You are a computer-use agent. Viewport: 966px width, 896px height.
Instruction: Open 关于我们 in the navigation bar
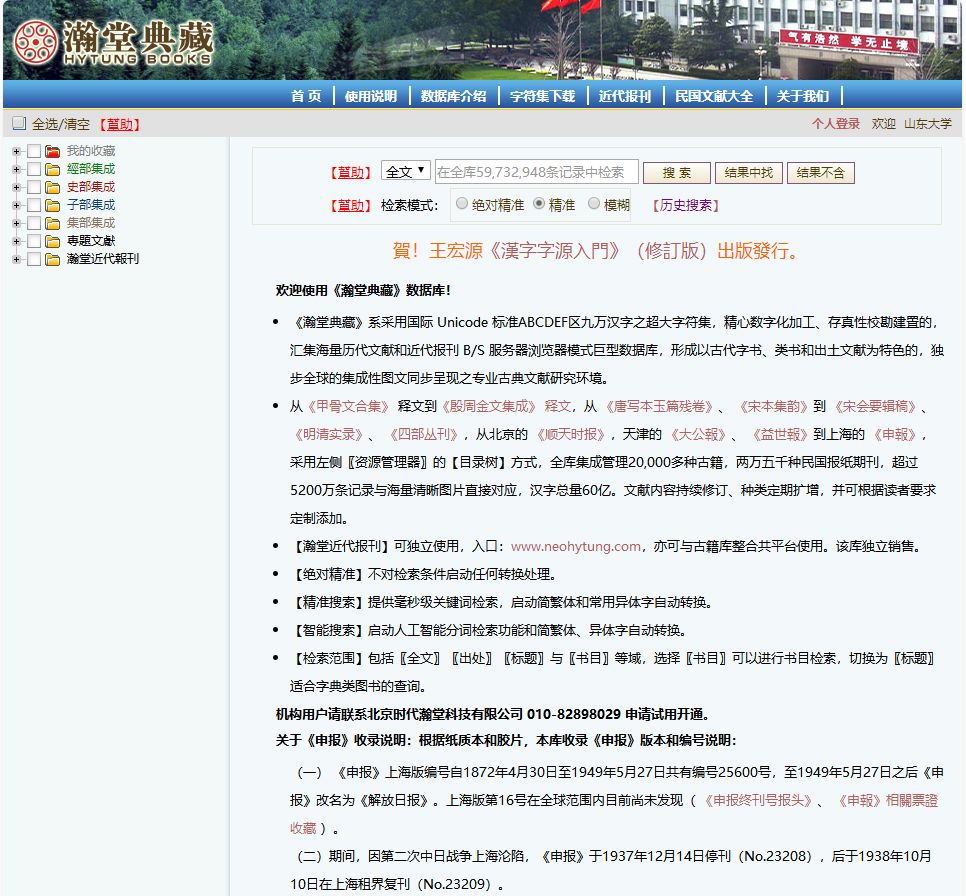tap(803, 96)
